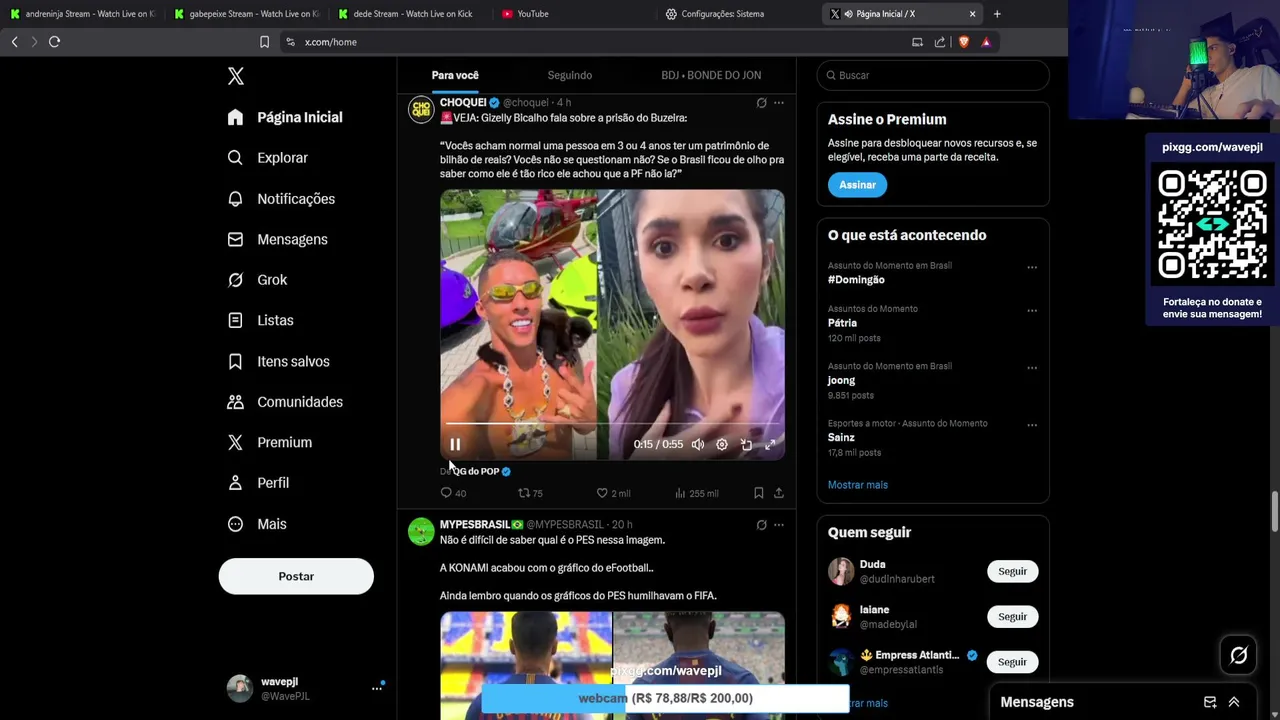
Task: Open more options on MYPESBRASIL post
Action: 779,525
